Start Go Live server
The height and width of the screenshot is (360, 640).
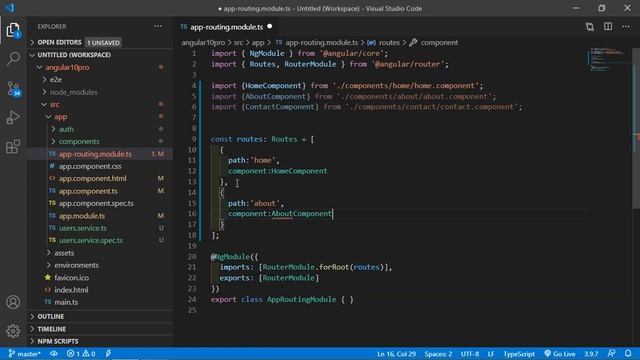click(560, 354)
